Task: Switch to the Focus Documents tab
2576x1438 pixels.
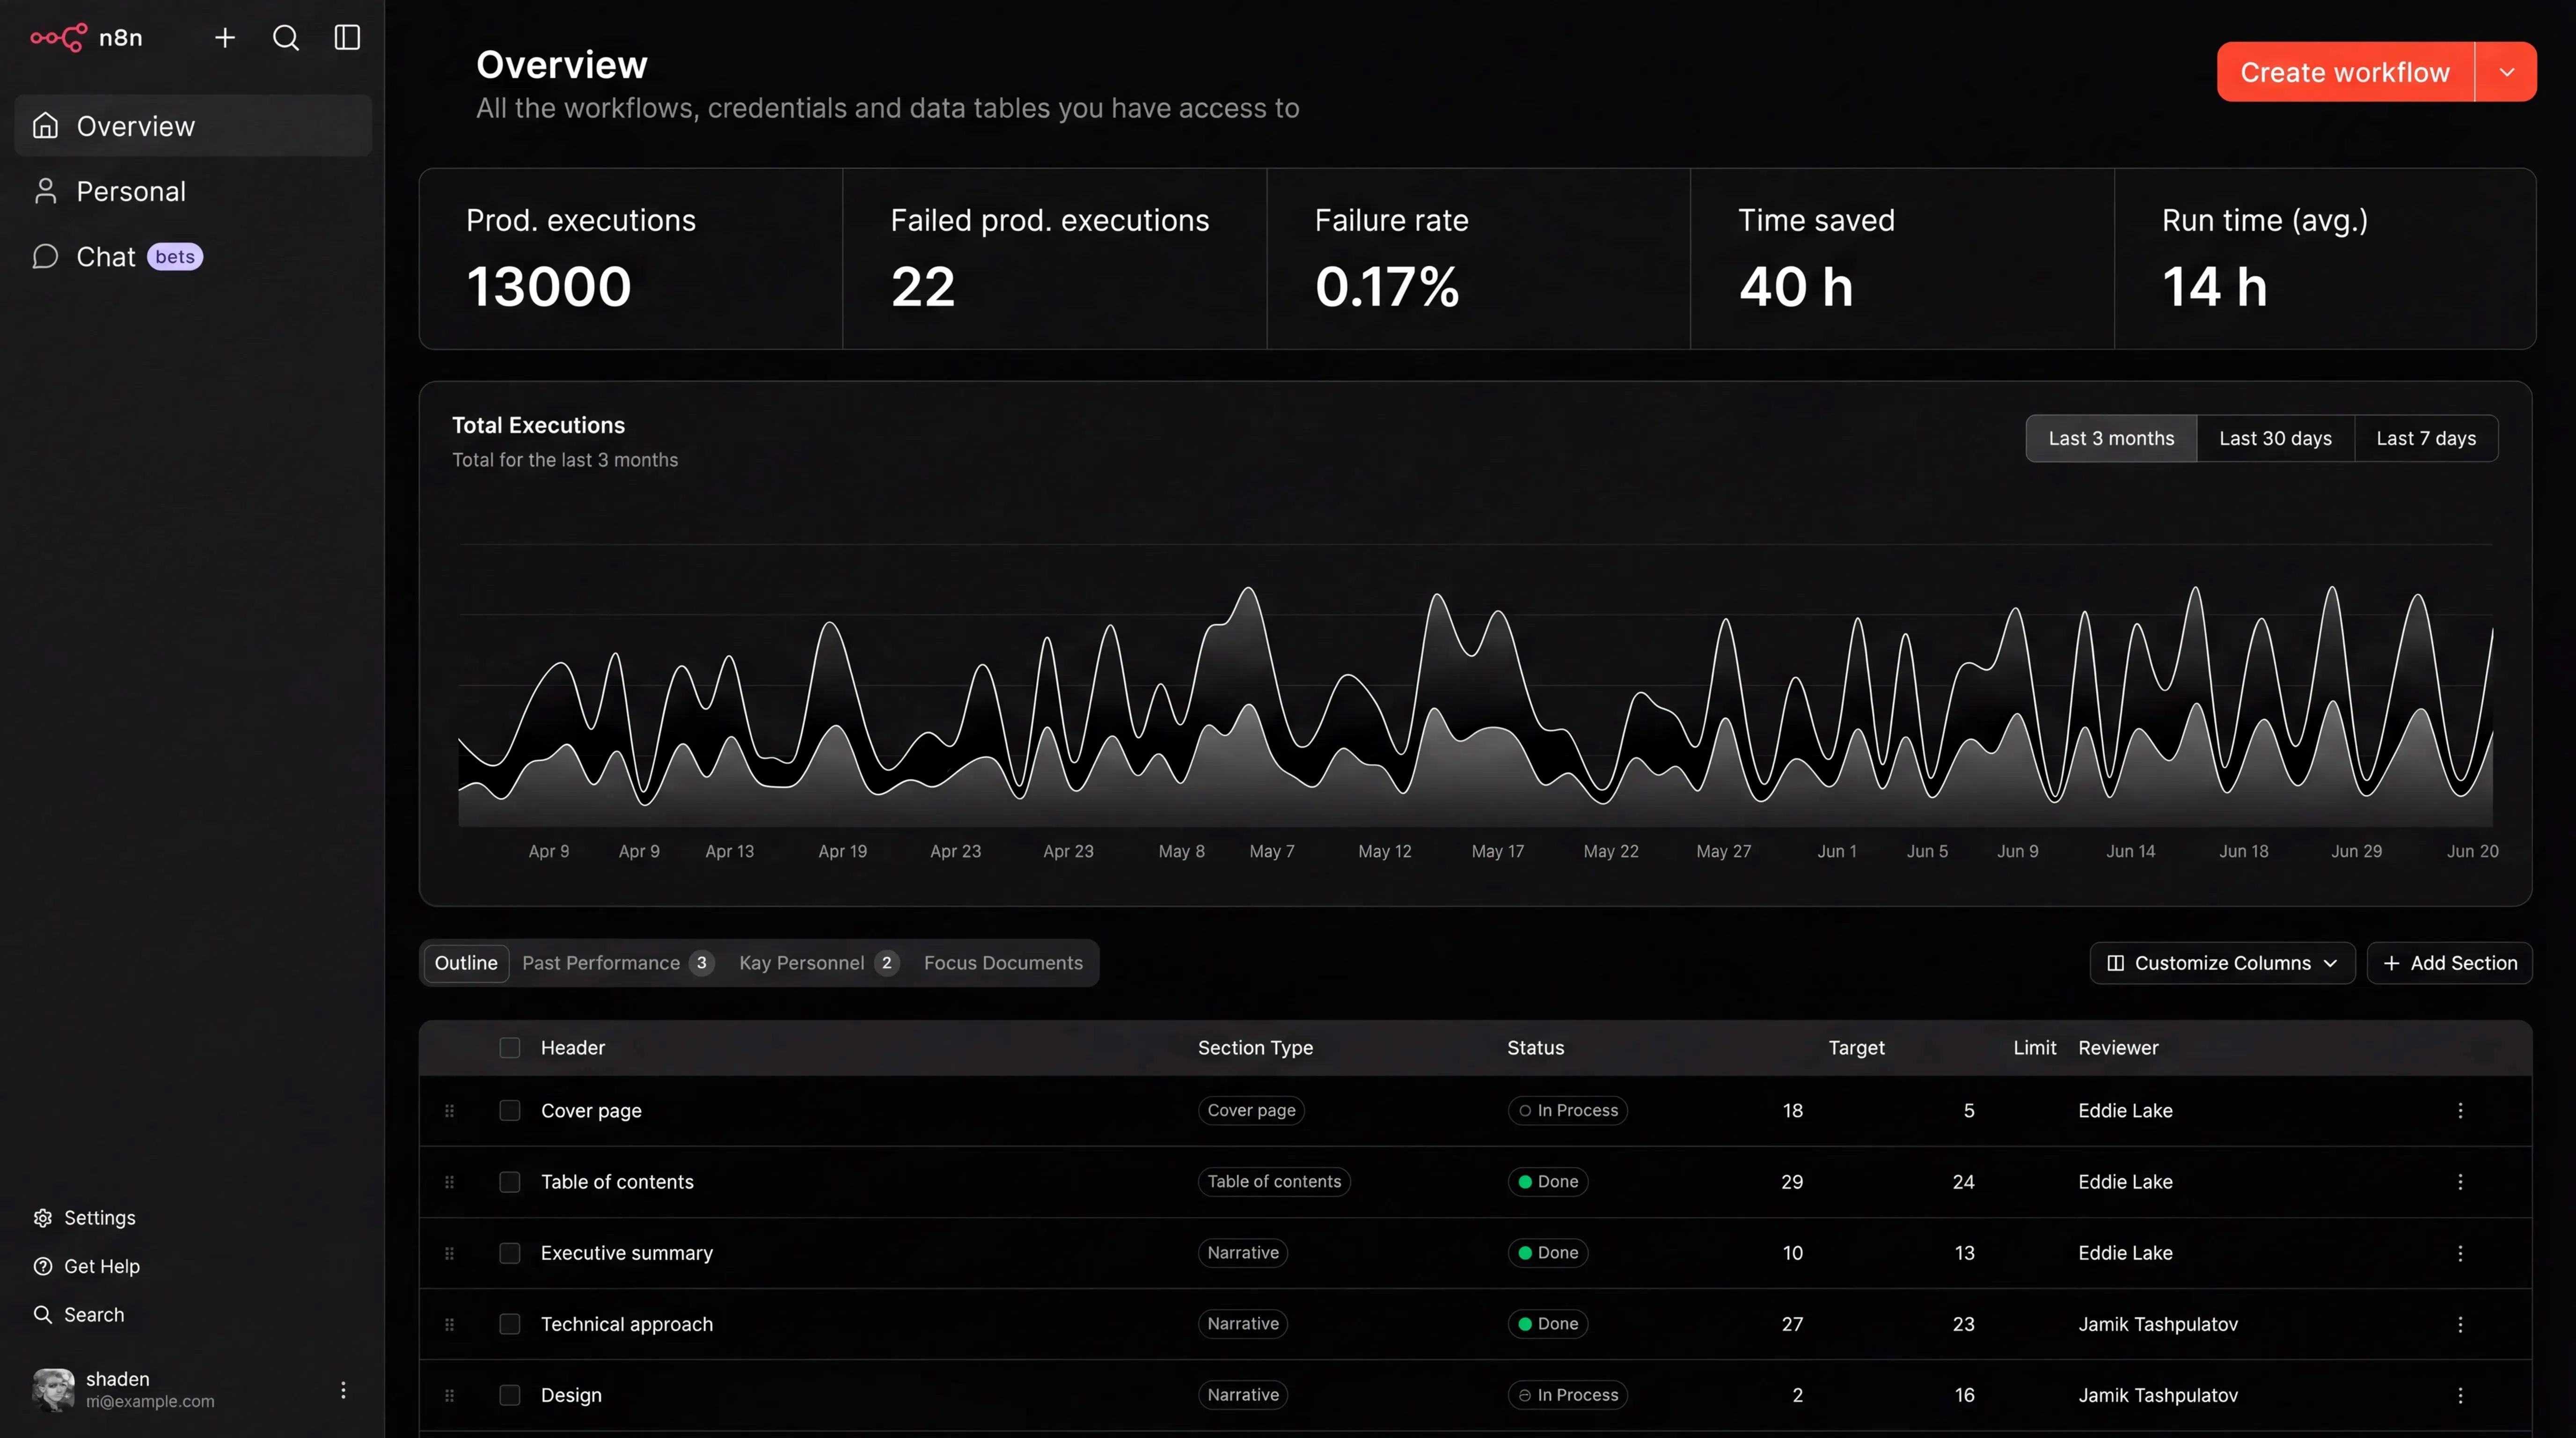Action: pyautogui.click(x=1003, y=963)
